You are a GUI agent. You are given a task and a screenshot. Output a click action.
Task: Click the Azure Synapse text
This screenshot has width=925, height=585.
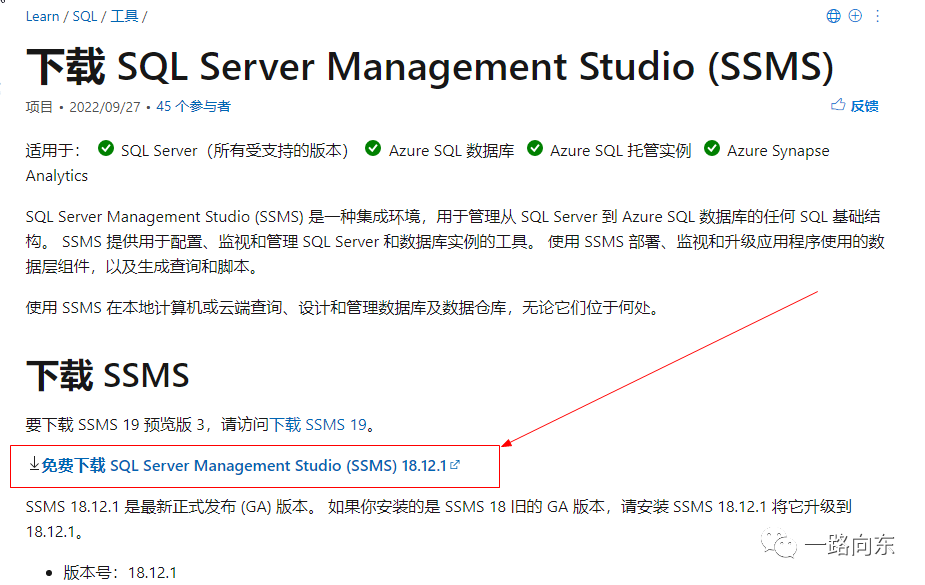(x=778, y=151)
